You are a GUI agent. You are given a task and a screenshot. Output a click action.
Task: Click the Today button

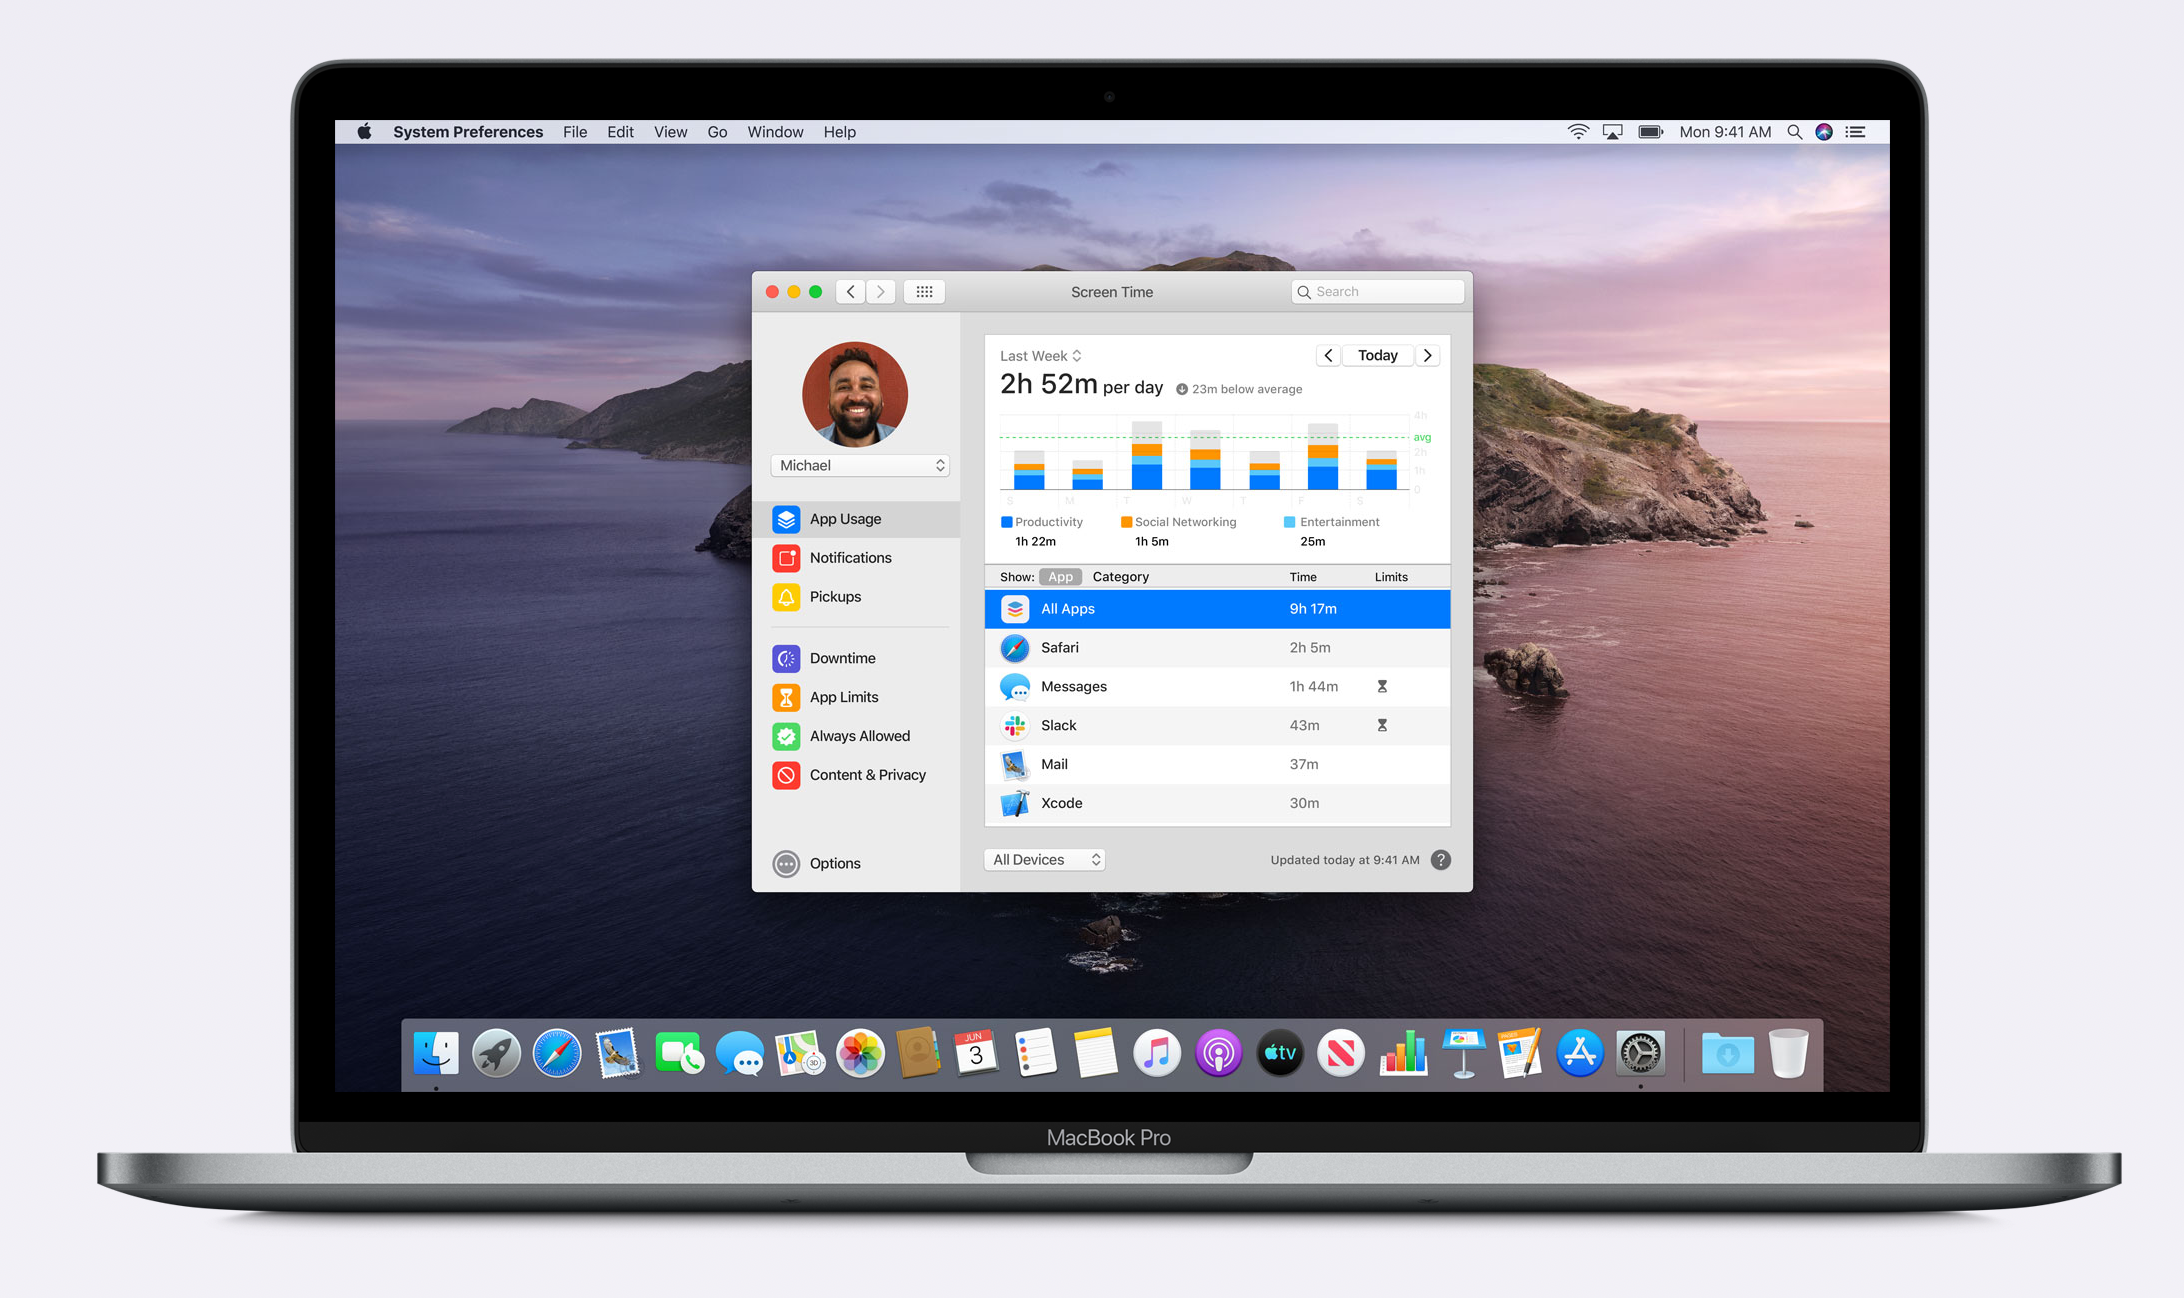point(1378,356)
